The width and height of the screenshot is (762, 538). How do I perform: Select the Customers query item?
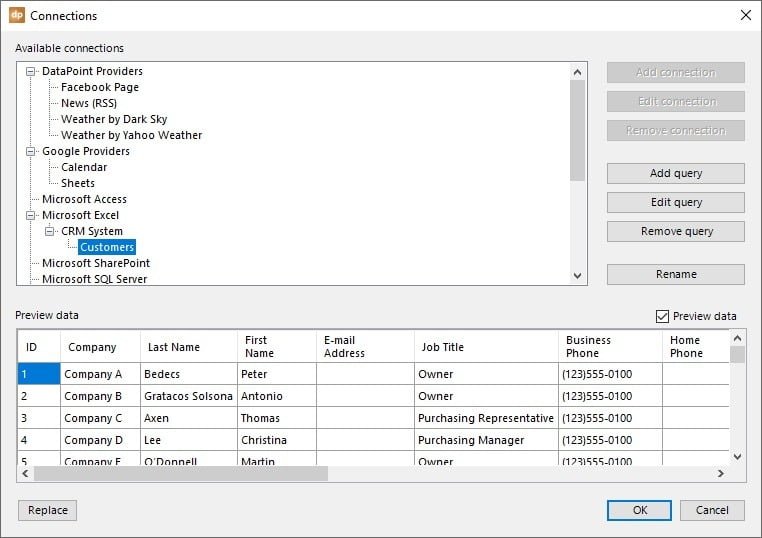tap(107, 247)
